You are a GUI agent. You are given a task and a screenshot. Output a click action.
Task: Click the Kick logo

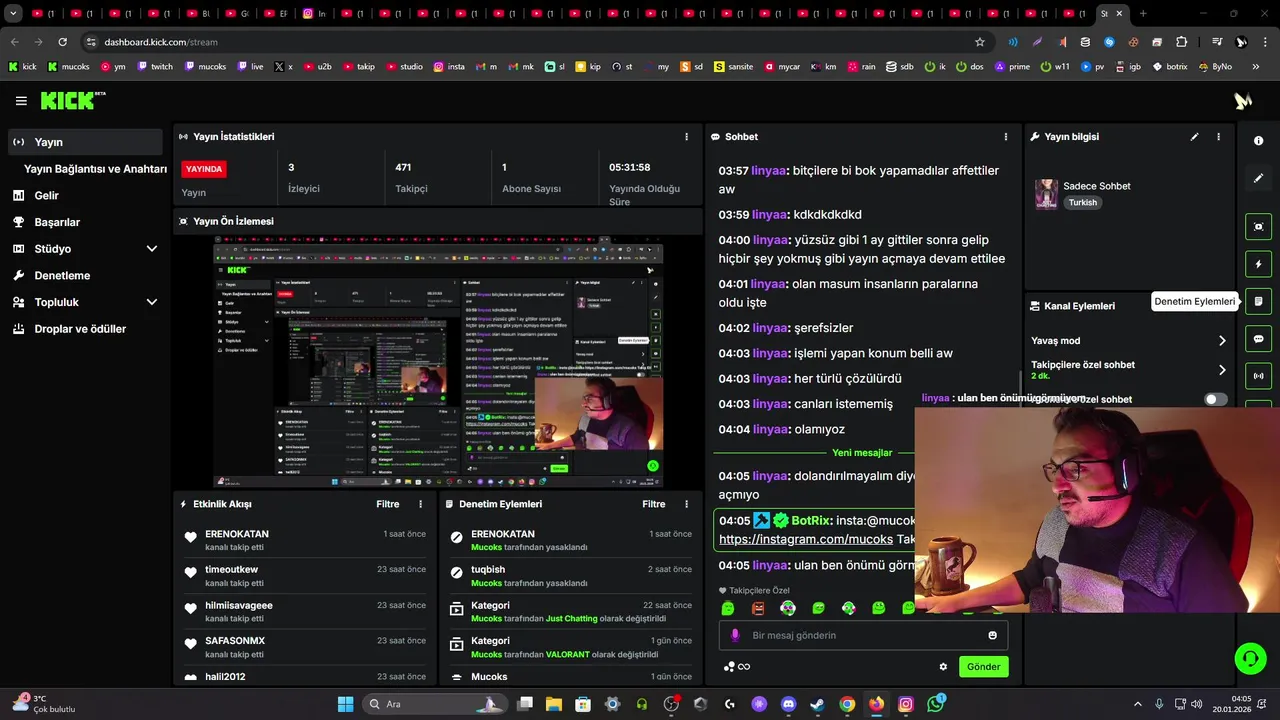point(72,101)
